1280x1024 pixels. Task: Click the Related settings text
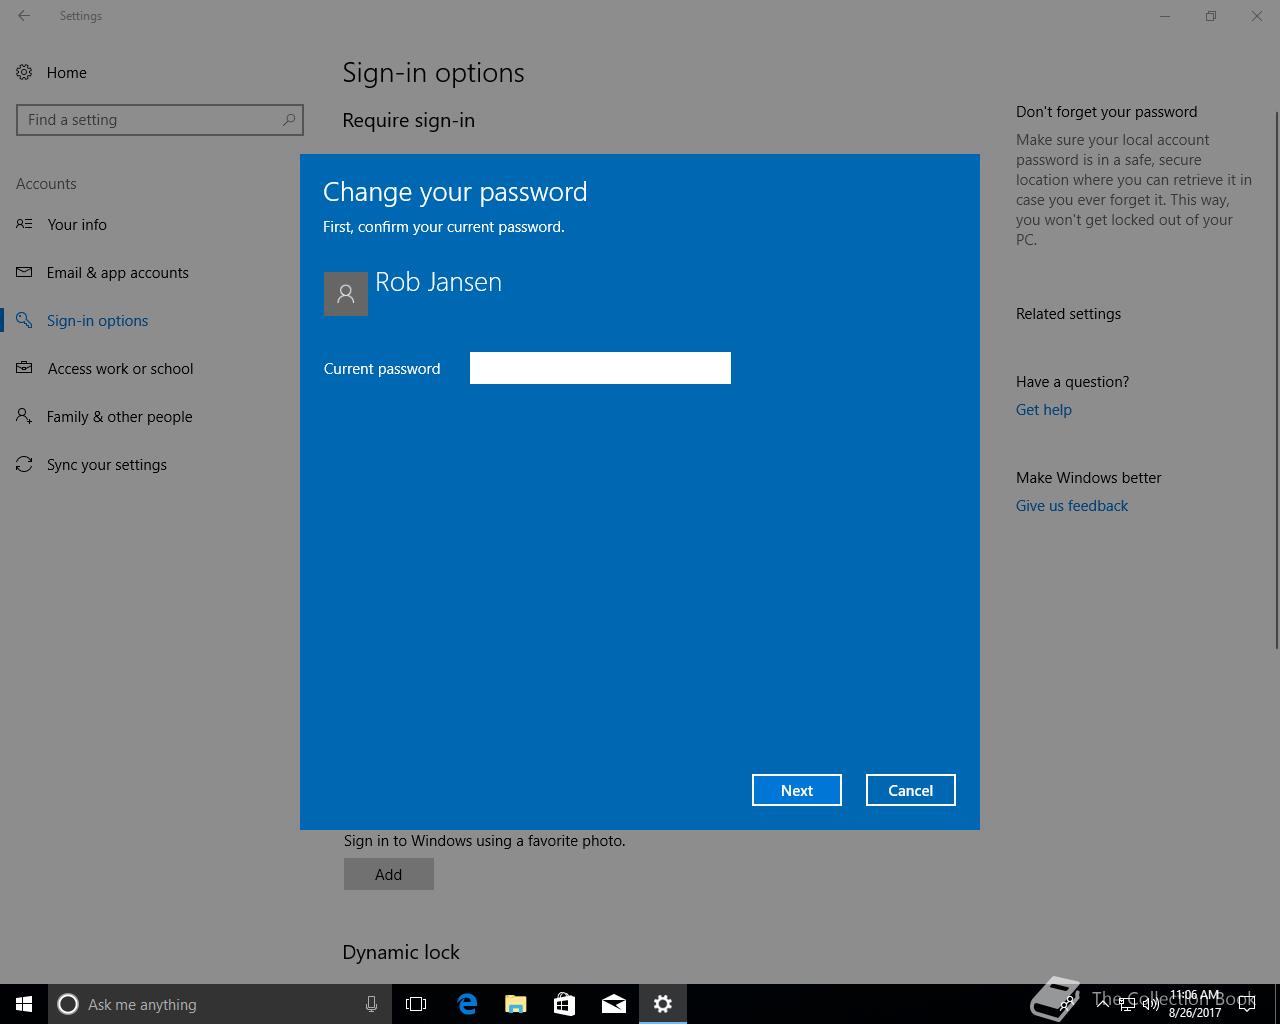click(1068, 314)
